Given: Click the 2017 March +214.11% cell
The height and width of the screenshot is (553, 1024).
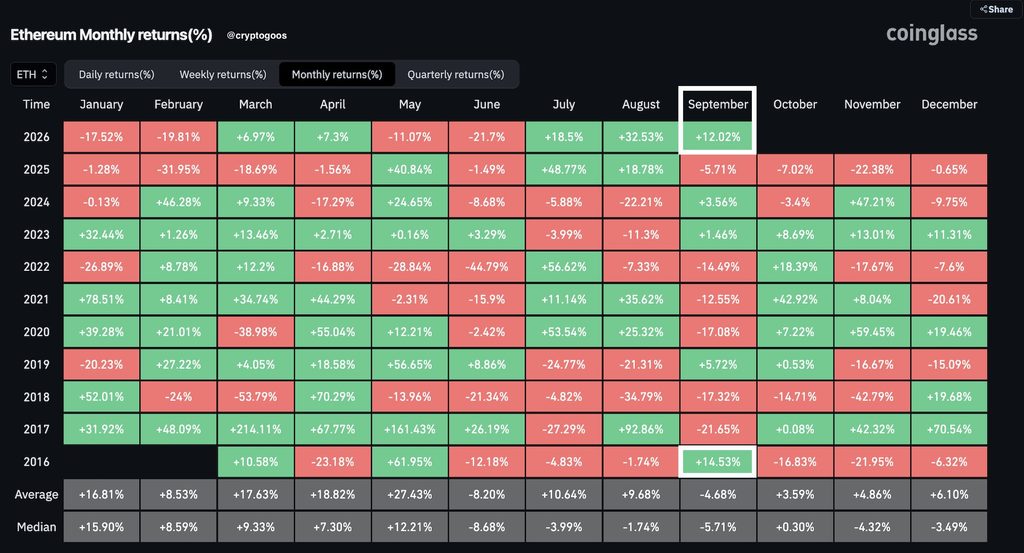Looking at the screenshot, I should pos(255,430).
